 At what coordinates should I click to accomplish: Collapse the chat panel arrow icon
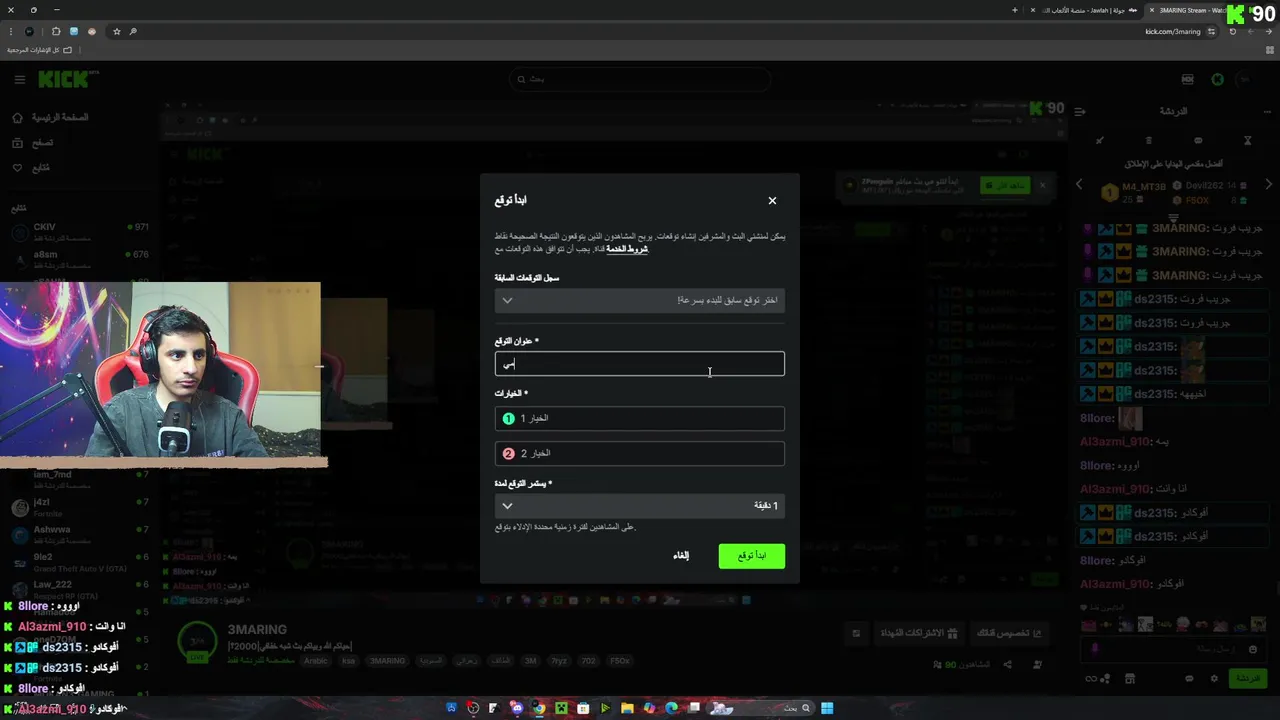(1080, 111)
